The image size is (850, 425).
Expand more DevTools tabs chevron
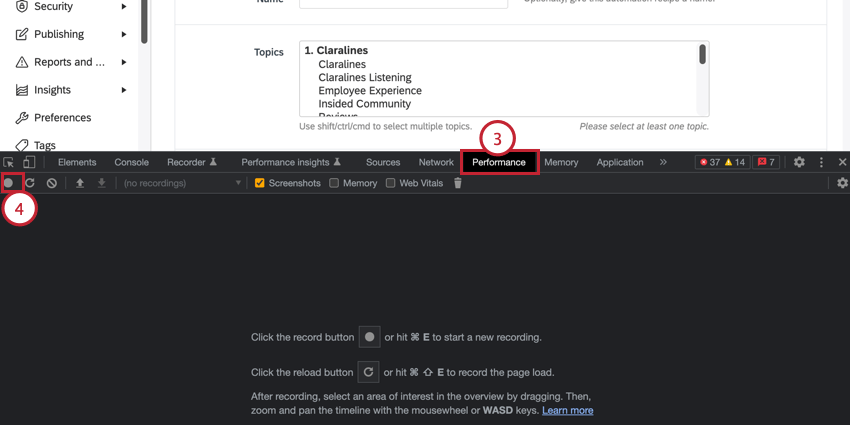coord(663,162)
